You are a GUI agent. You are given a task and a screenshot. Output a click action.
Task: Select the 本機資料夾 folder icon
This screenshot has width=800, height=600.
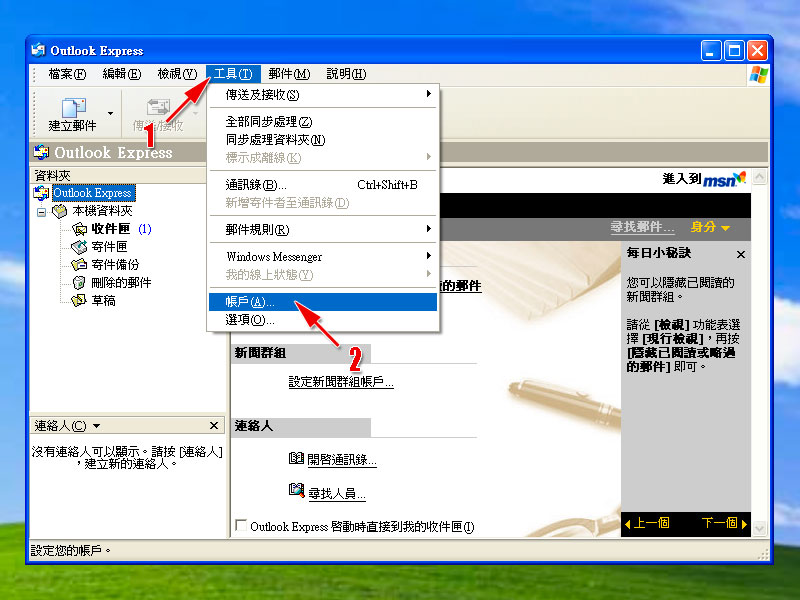[60, 211]
